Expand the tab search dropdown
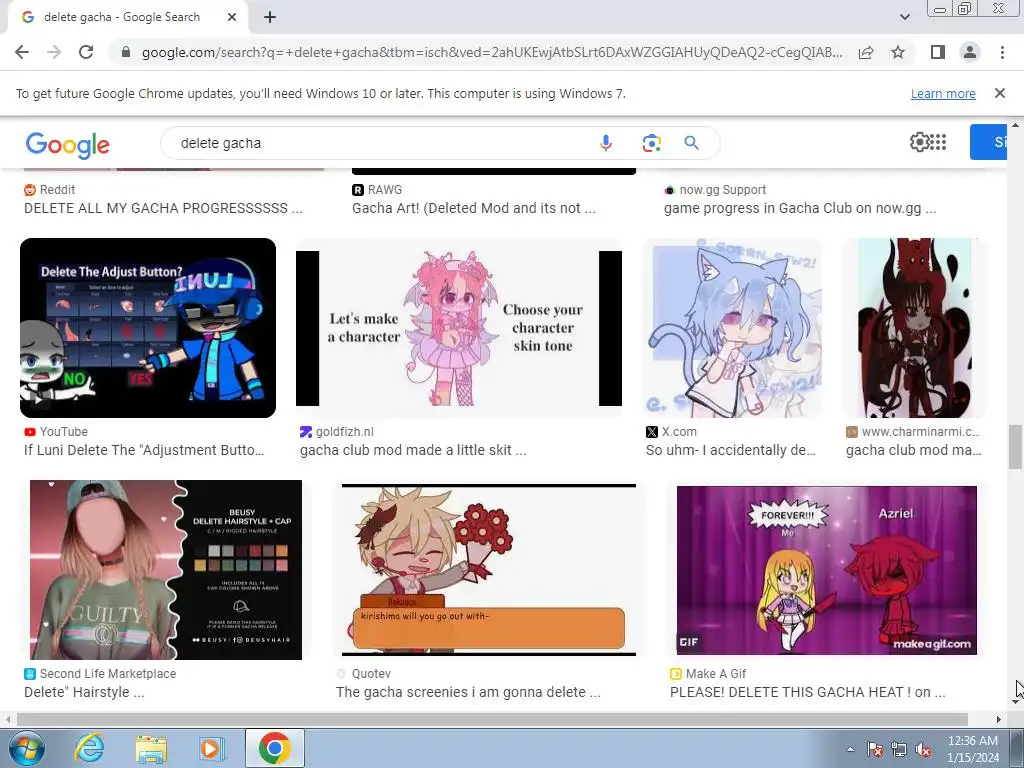Viewport: 1024px width, 768px height. click(904, 18)
